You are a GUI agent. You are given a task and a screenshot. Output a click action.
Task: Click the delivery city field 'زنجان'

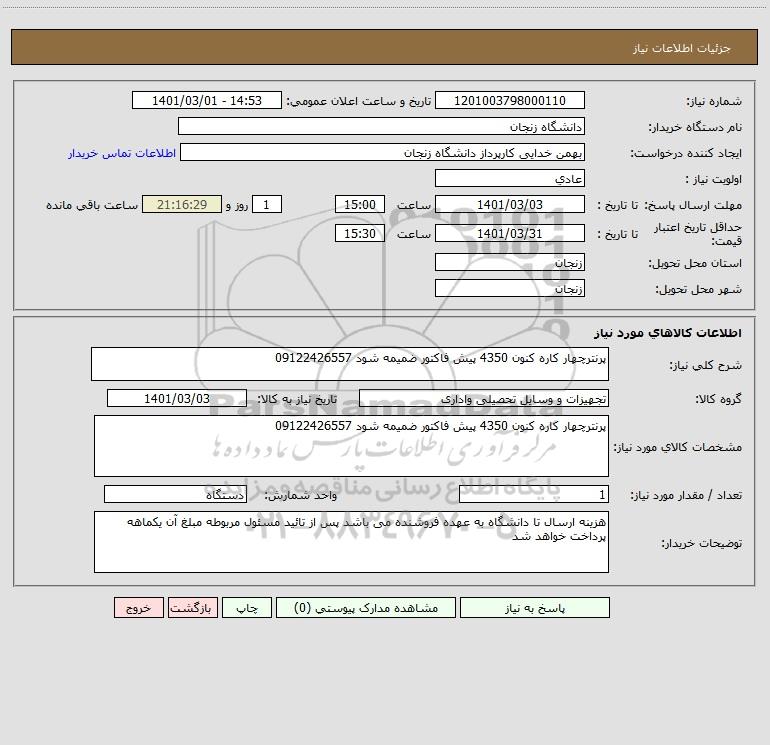tap(510, 288)
